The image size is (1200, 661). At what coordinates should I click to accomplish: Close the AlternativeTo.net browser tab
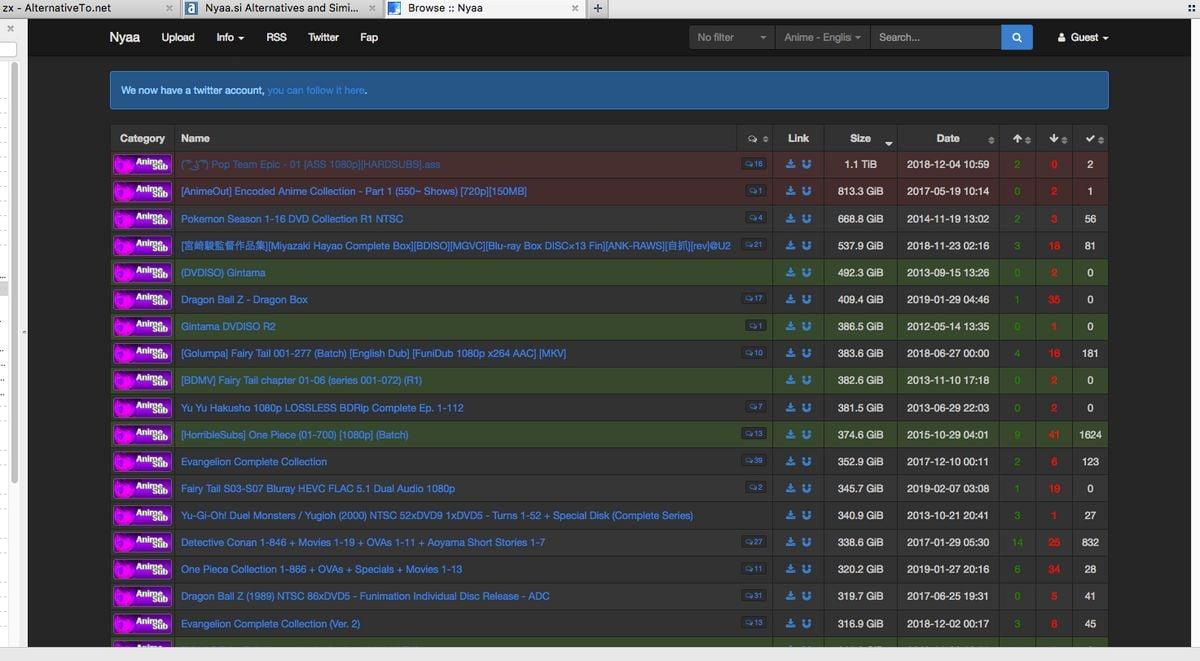[169, 8]
